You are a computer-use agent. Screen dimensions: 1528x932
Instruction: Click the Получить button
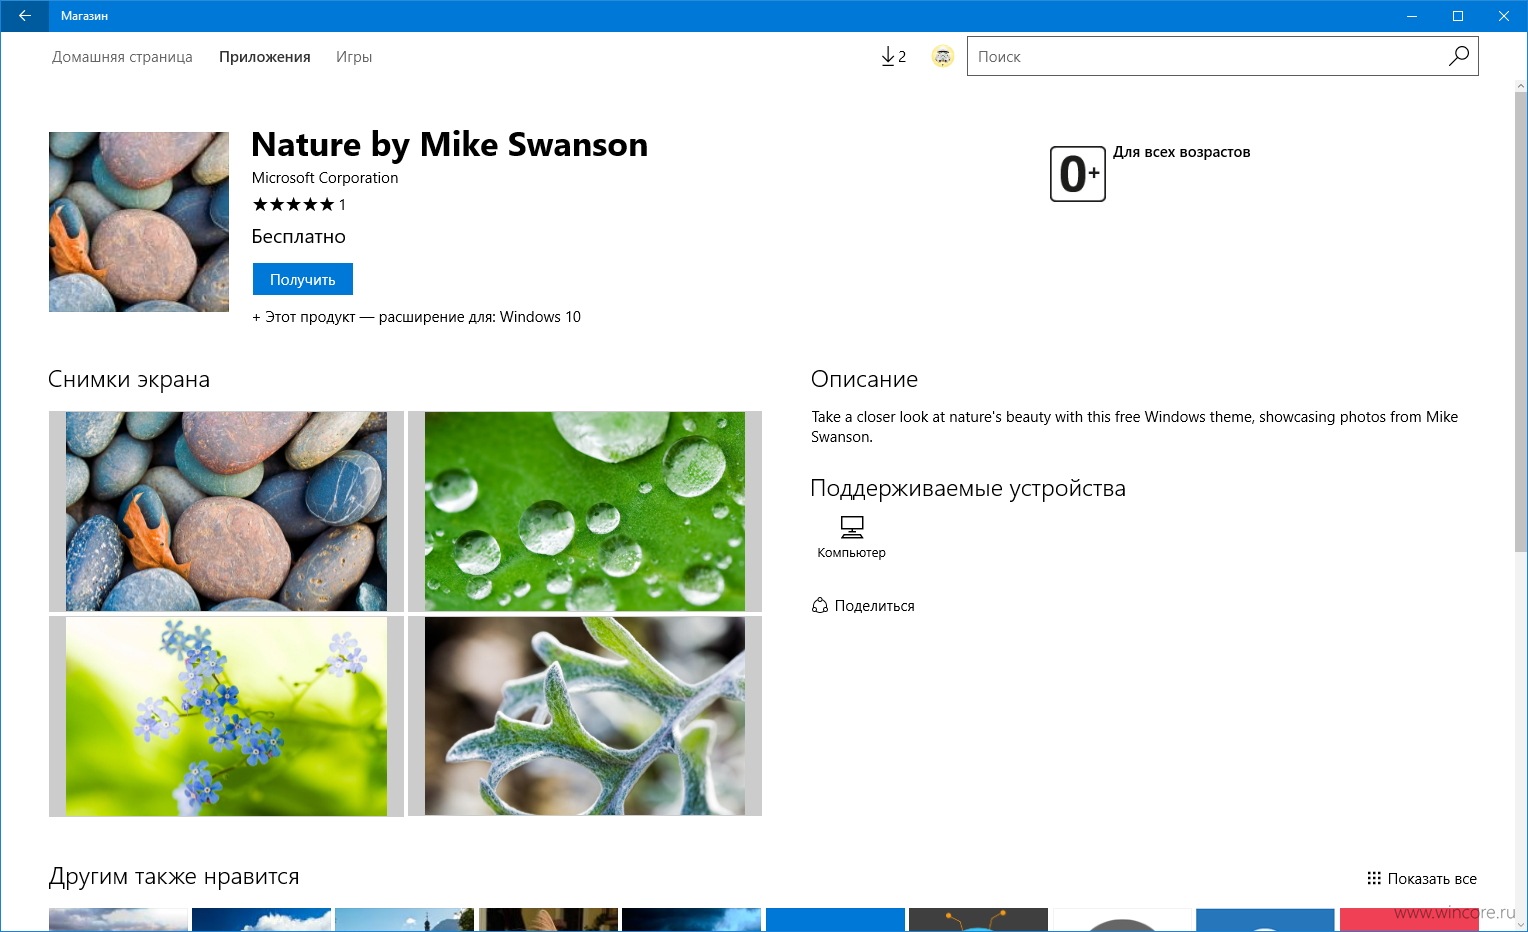[303, 279]
